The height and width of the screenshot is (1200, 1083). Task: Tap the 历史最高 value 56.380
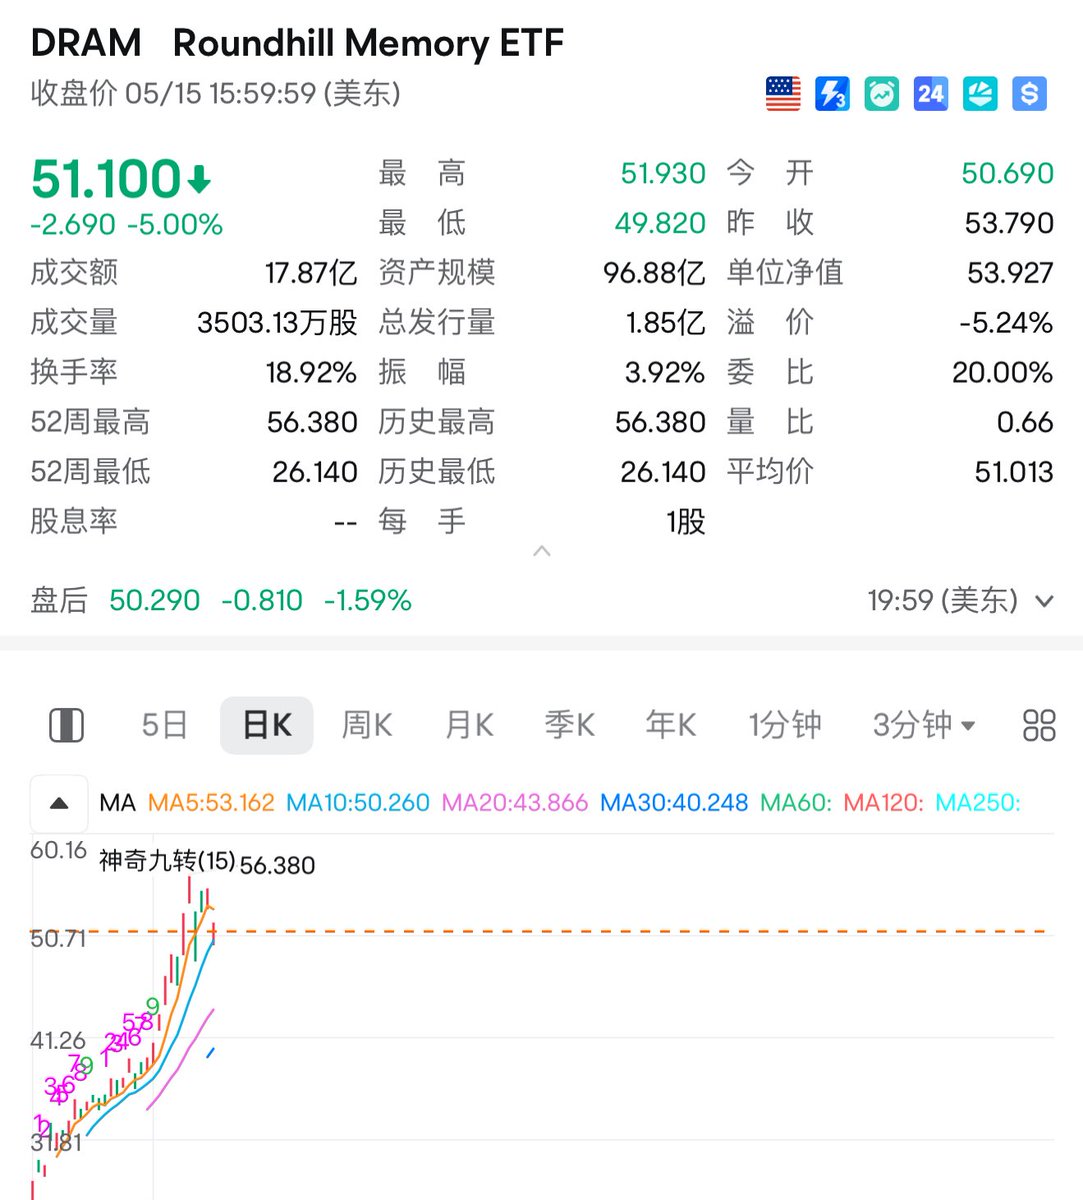click(661, 422)
